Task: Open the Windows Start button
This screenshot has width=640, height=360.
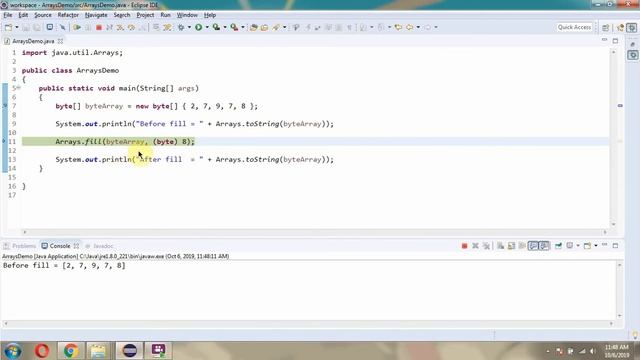Action: click(13, 351)
